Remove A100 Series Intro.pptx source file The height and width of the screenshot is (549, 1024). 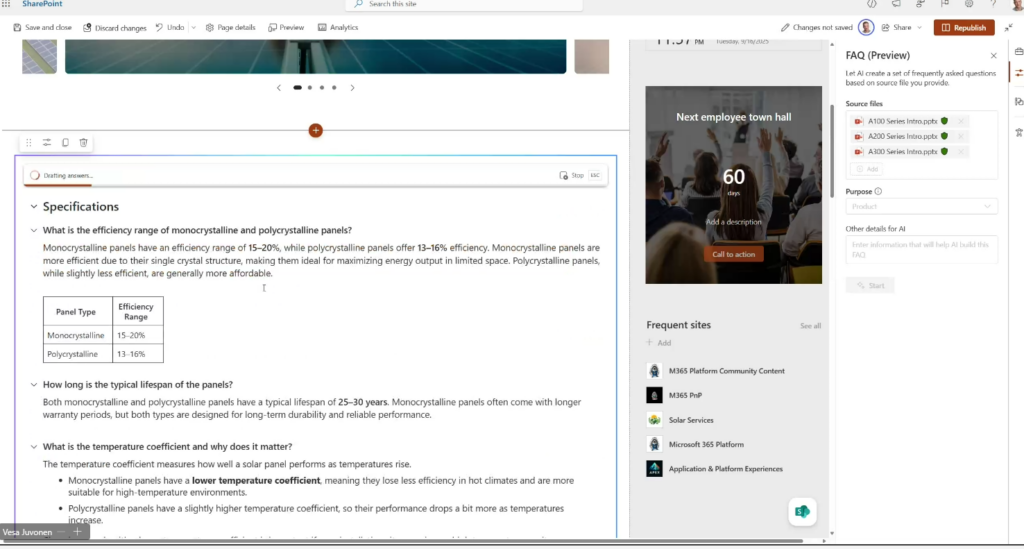[x=961, y=121]
